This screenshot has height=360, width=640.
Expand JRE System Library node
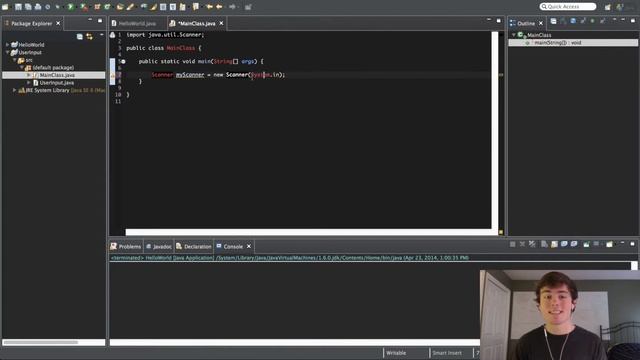(14, 90)
